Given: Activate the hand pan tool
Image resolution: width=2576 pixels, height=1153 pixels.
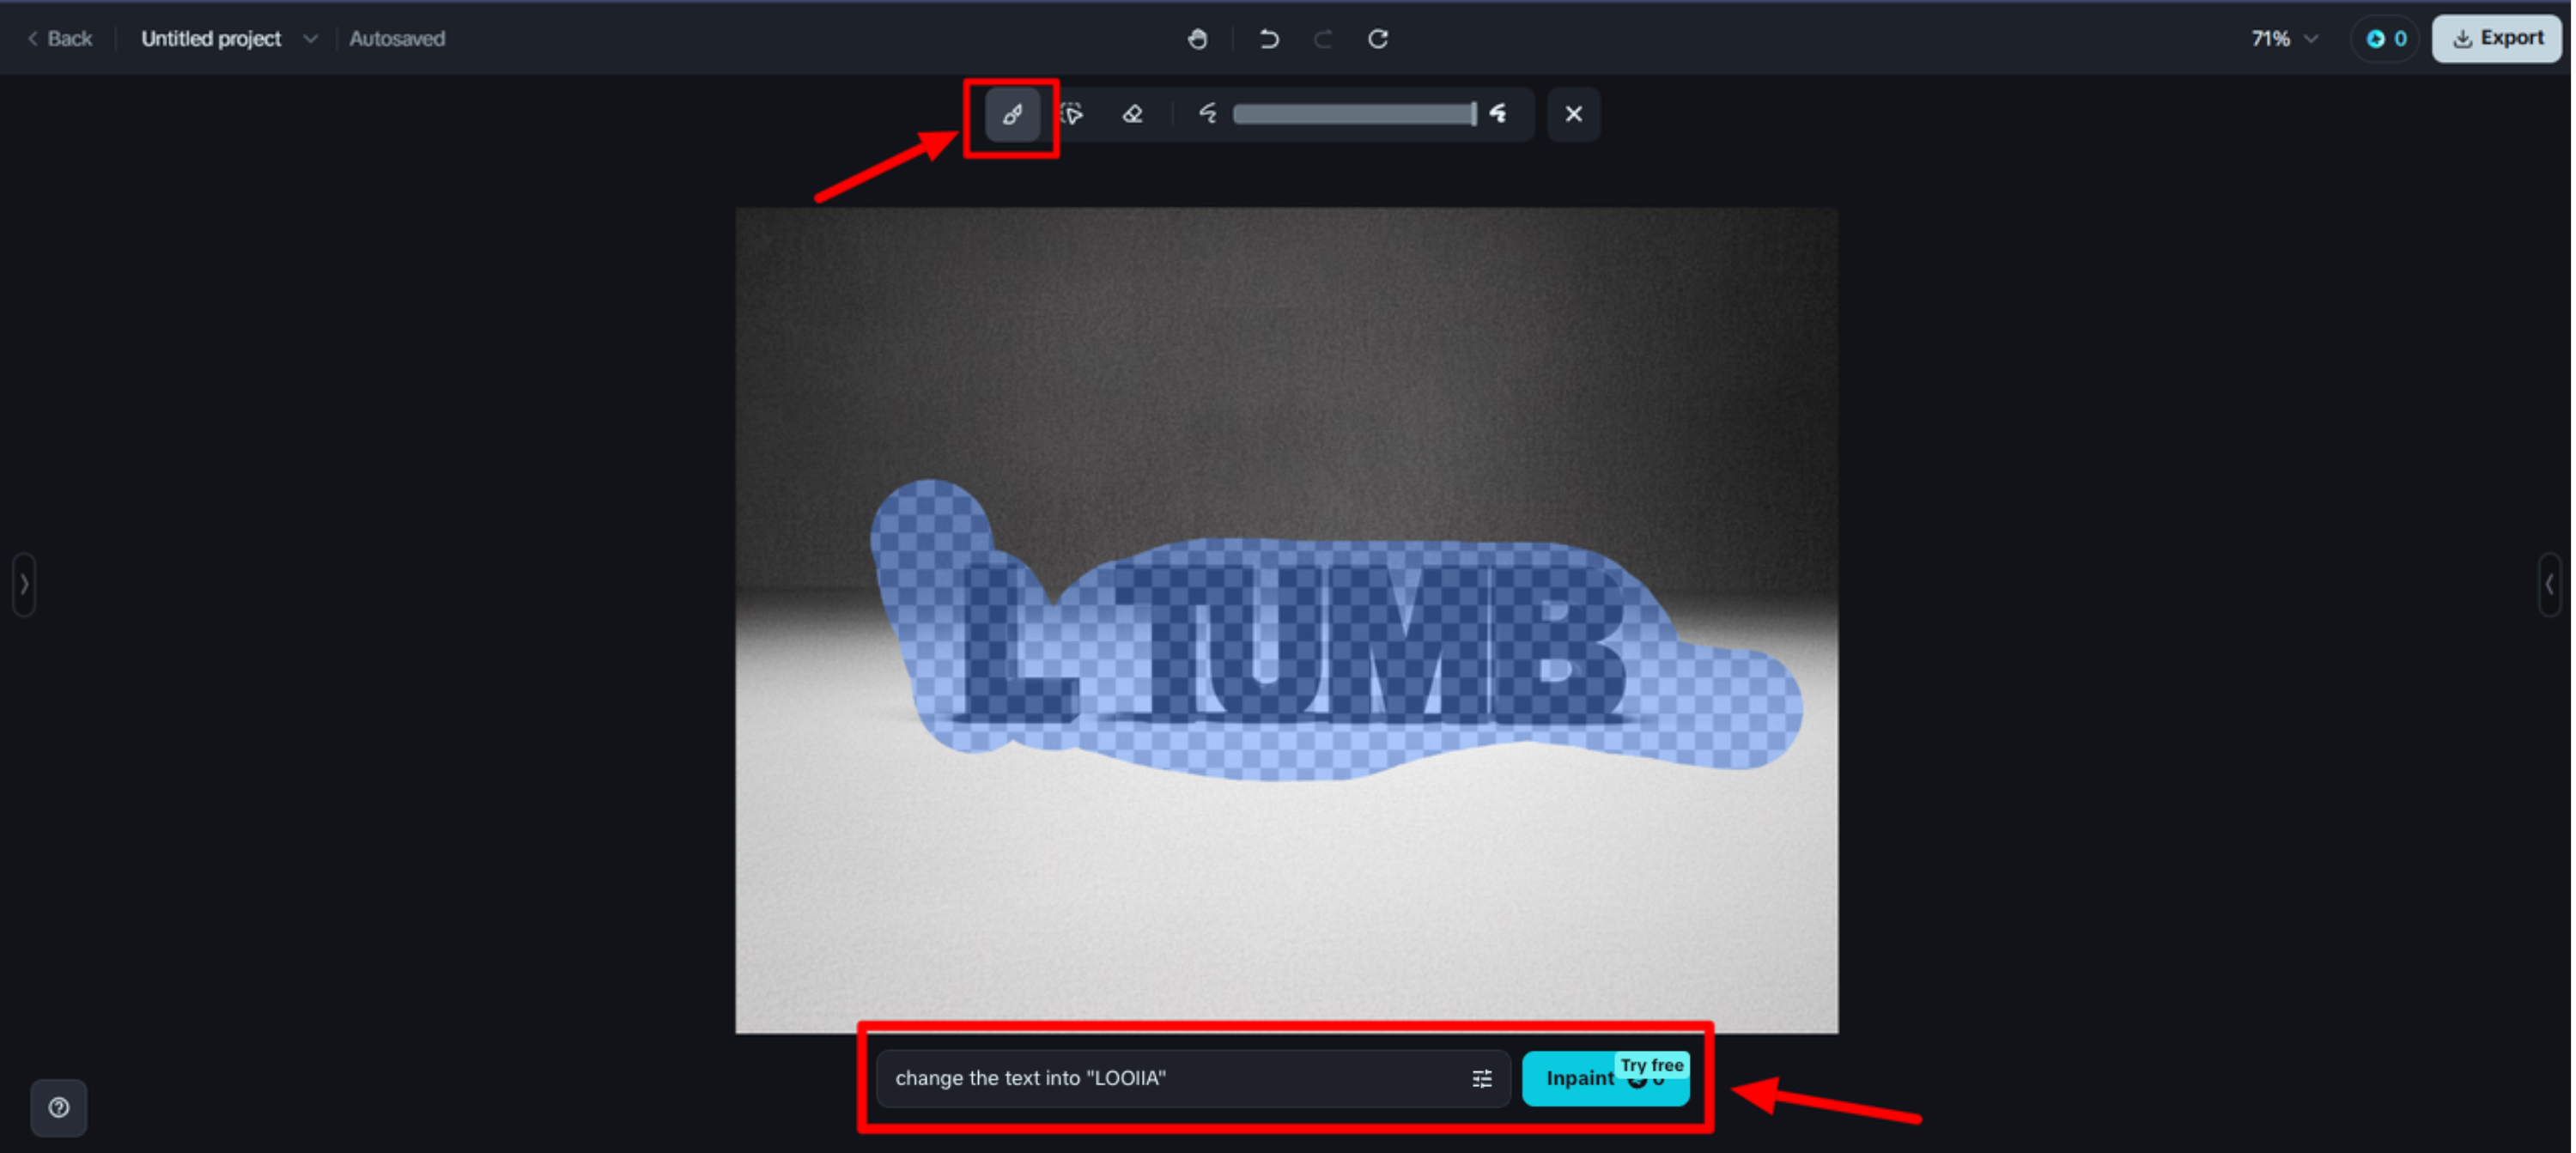Looking at the screenshot, I should 1197,39.
